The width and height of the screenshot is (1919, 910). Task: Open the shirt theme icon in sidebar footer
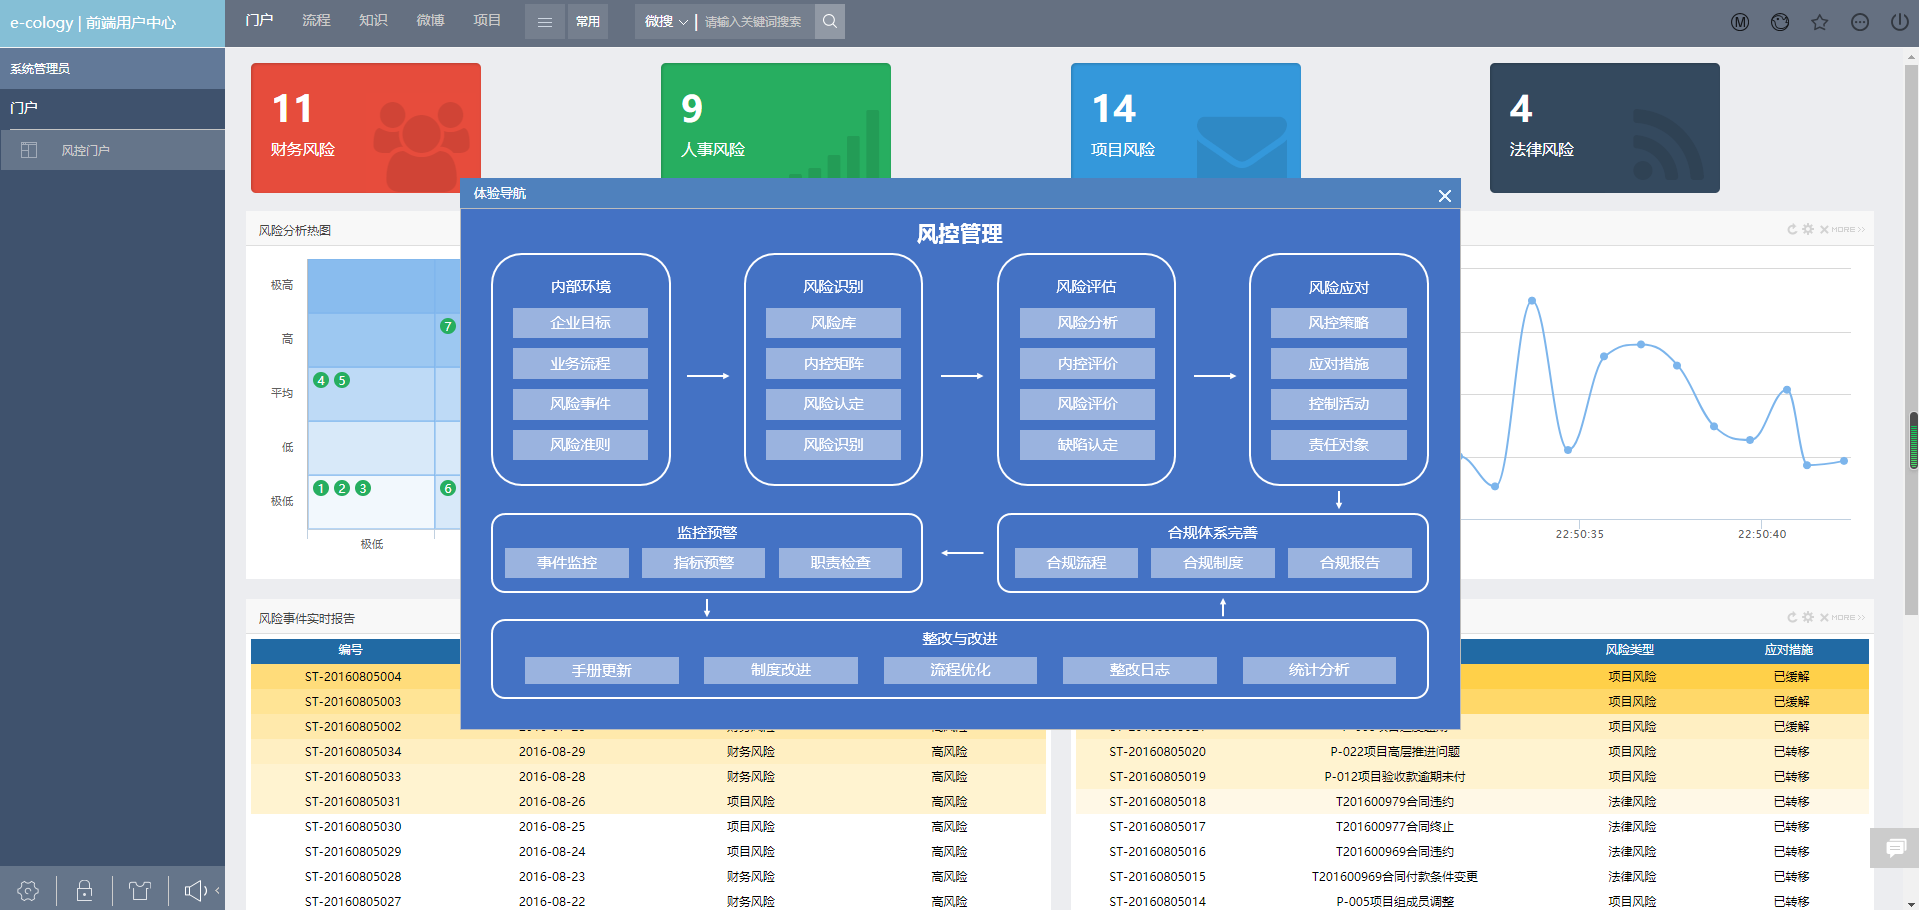coord(140,890)
